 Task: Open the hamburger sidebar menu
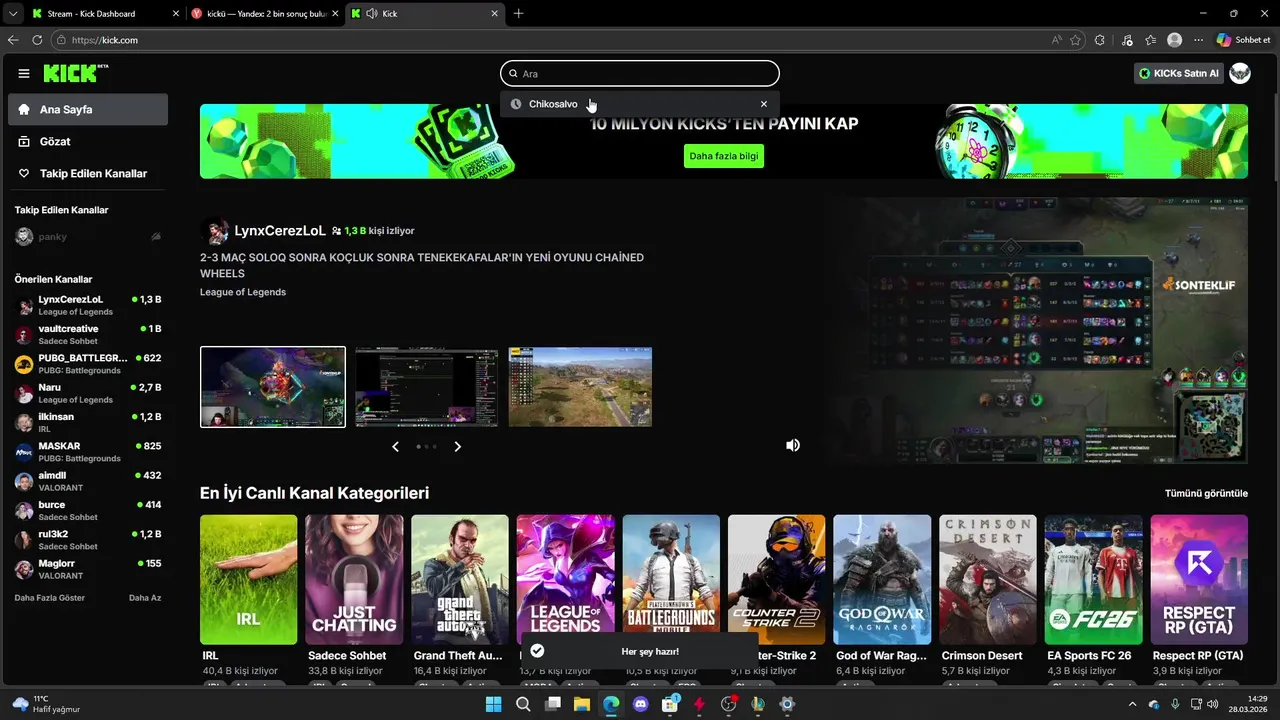tap(24, 73)
